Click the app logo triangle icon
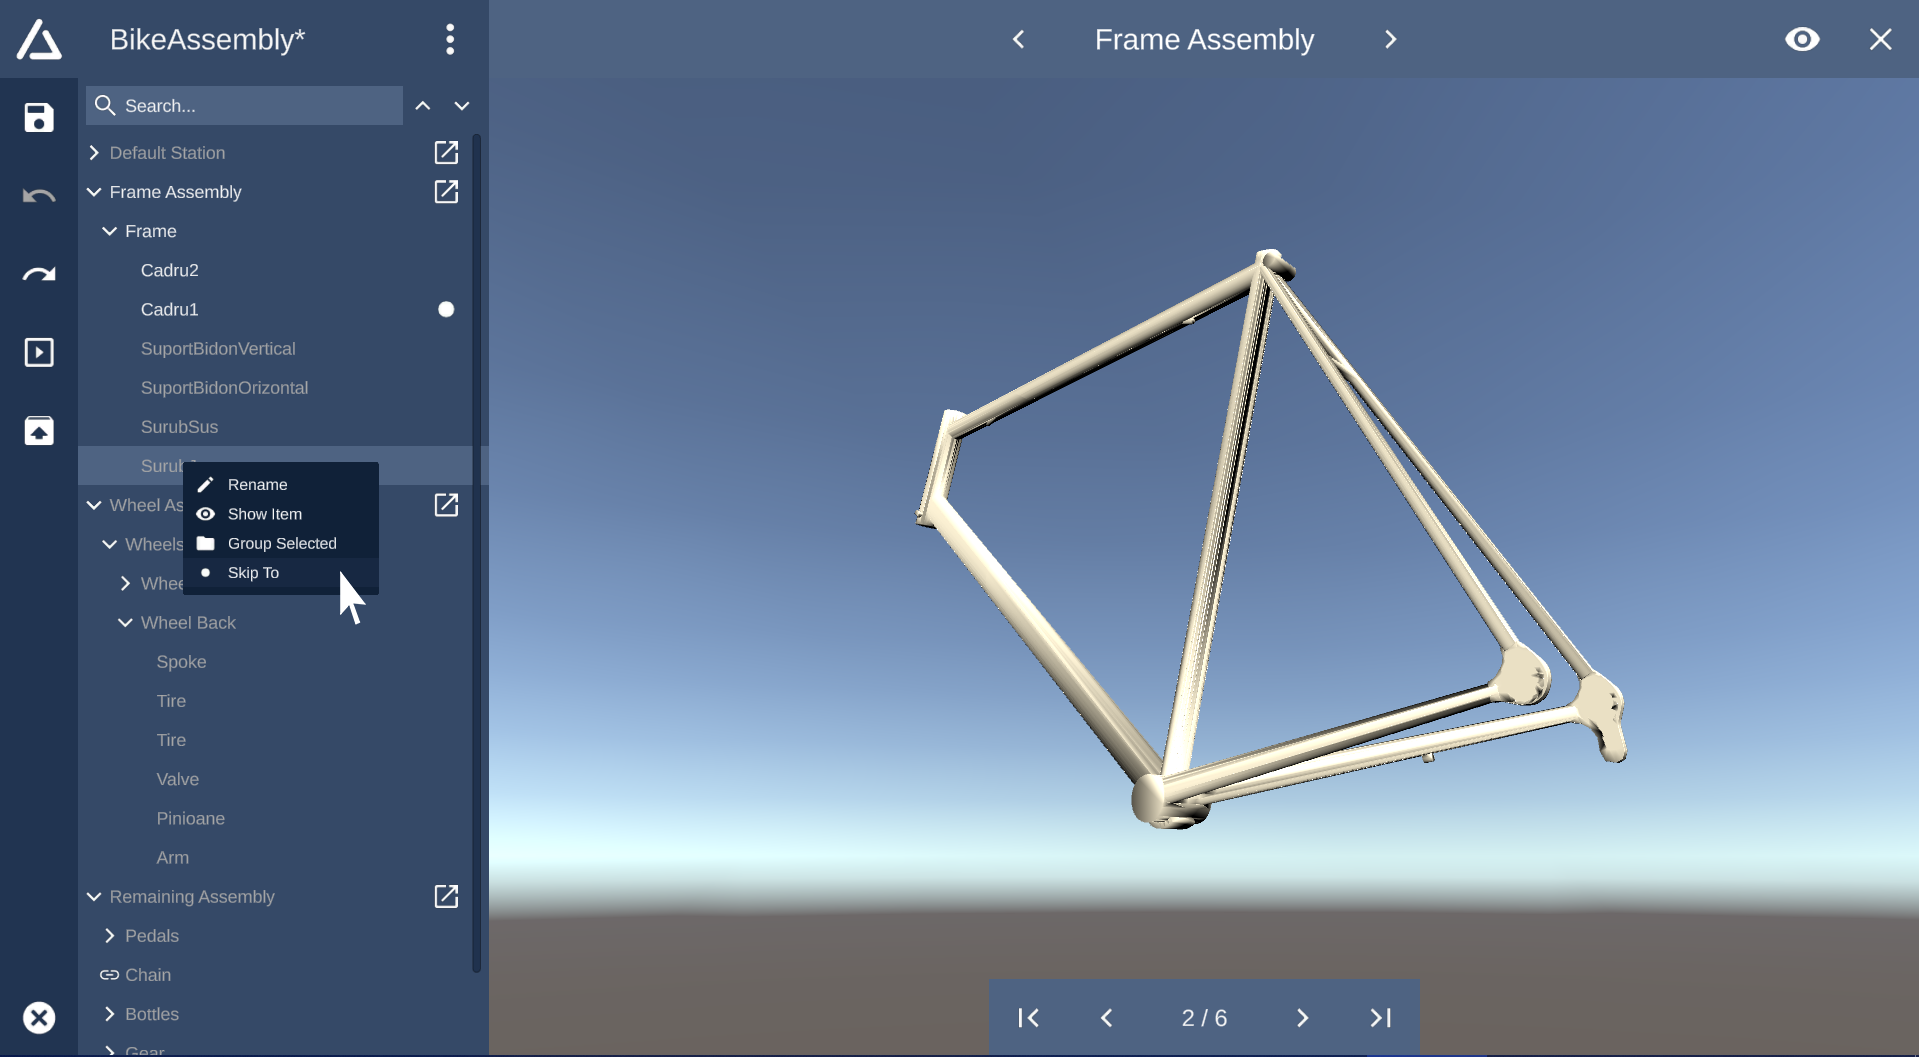The width and height of the screenshot is (1919, 1057). point(39,40)
